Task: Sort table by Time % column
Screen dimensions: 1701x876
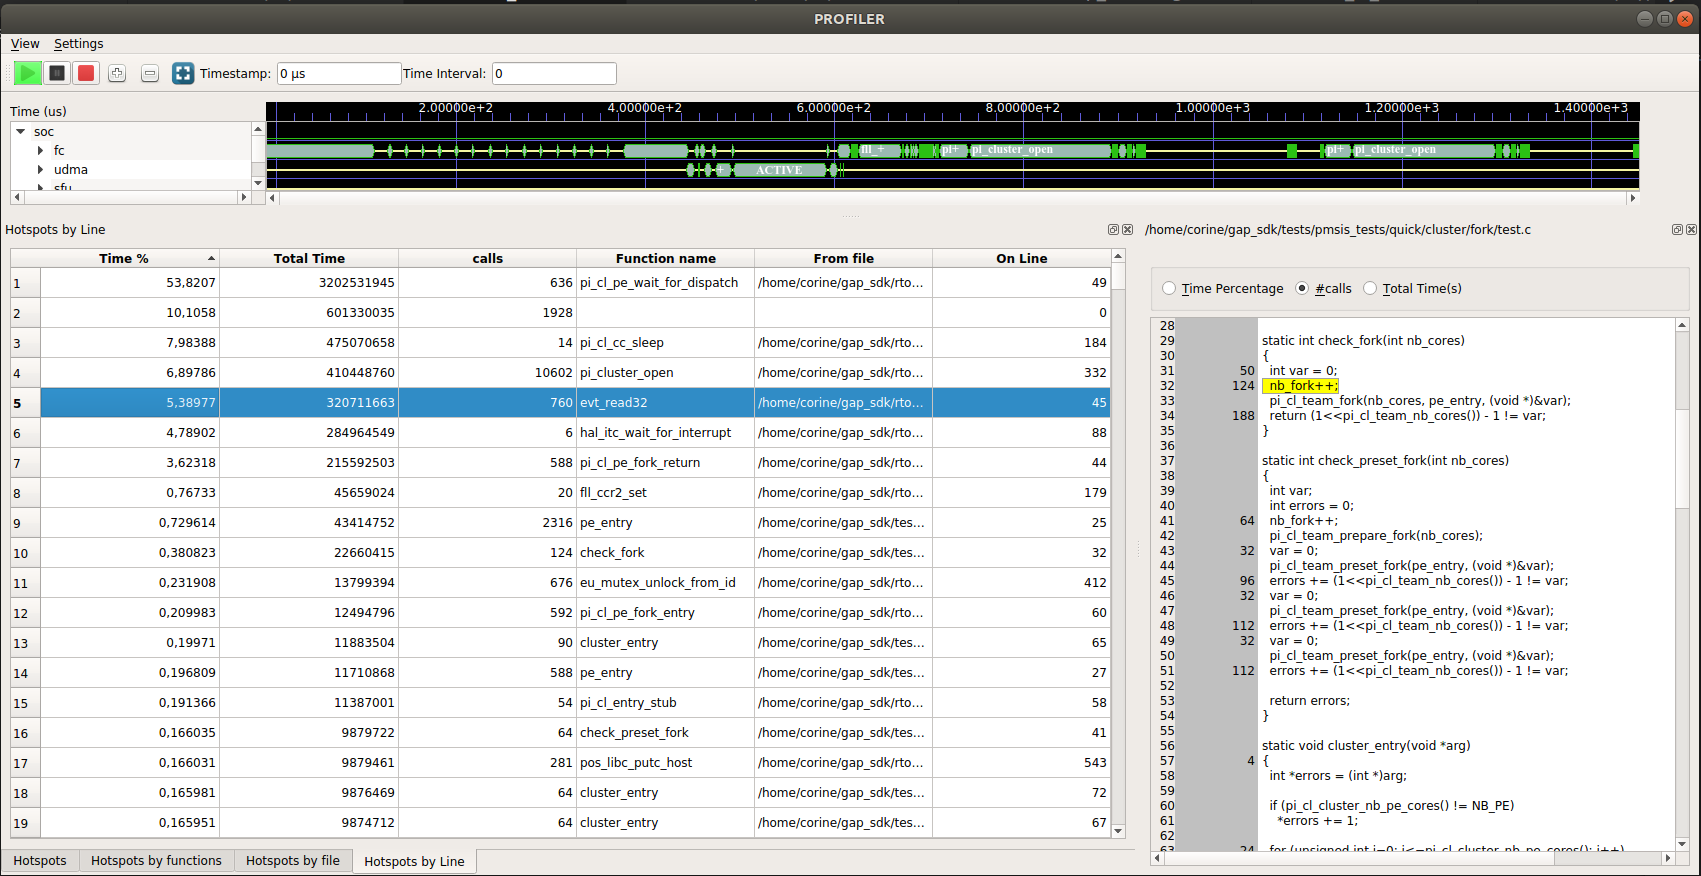Action: click(x=130, y=258)
